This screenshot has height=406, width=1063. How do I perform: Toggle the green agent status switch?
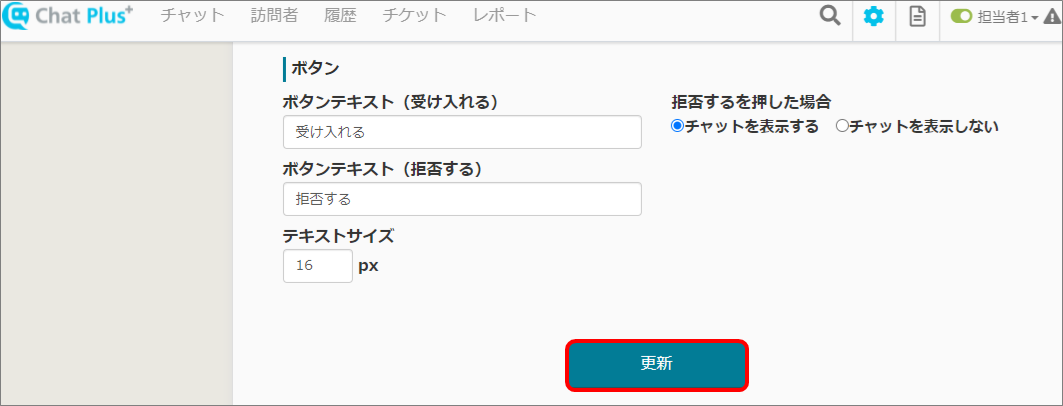tap(961, 17)
